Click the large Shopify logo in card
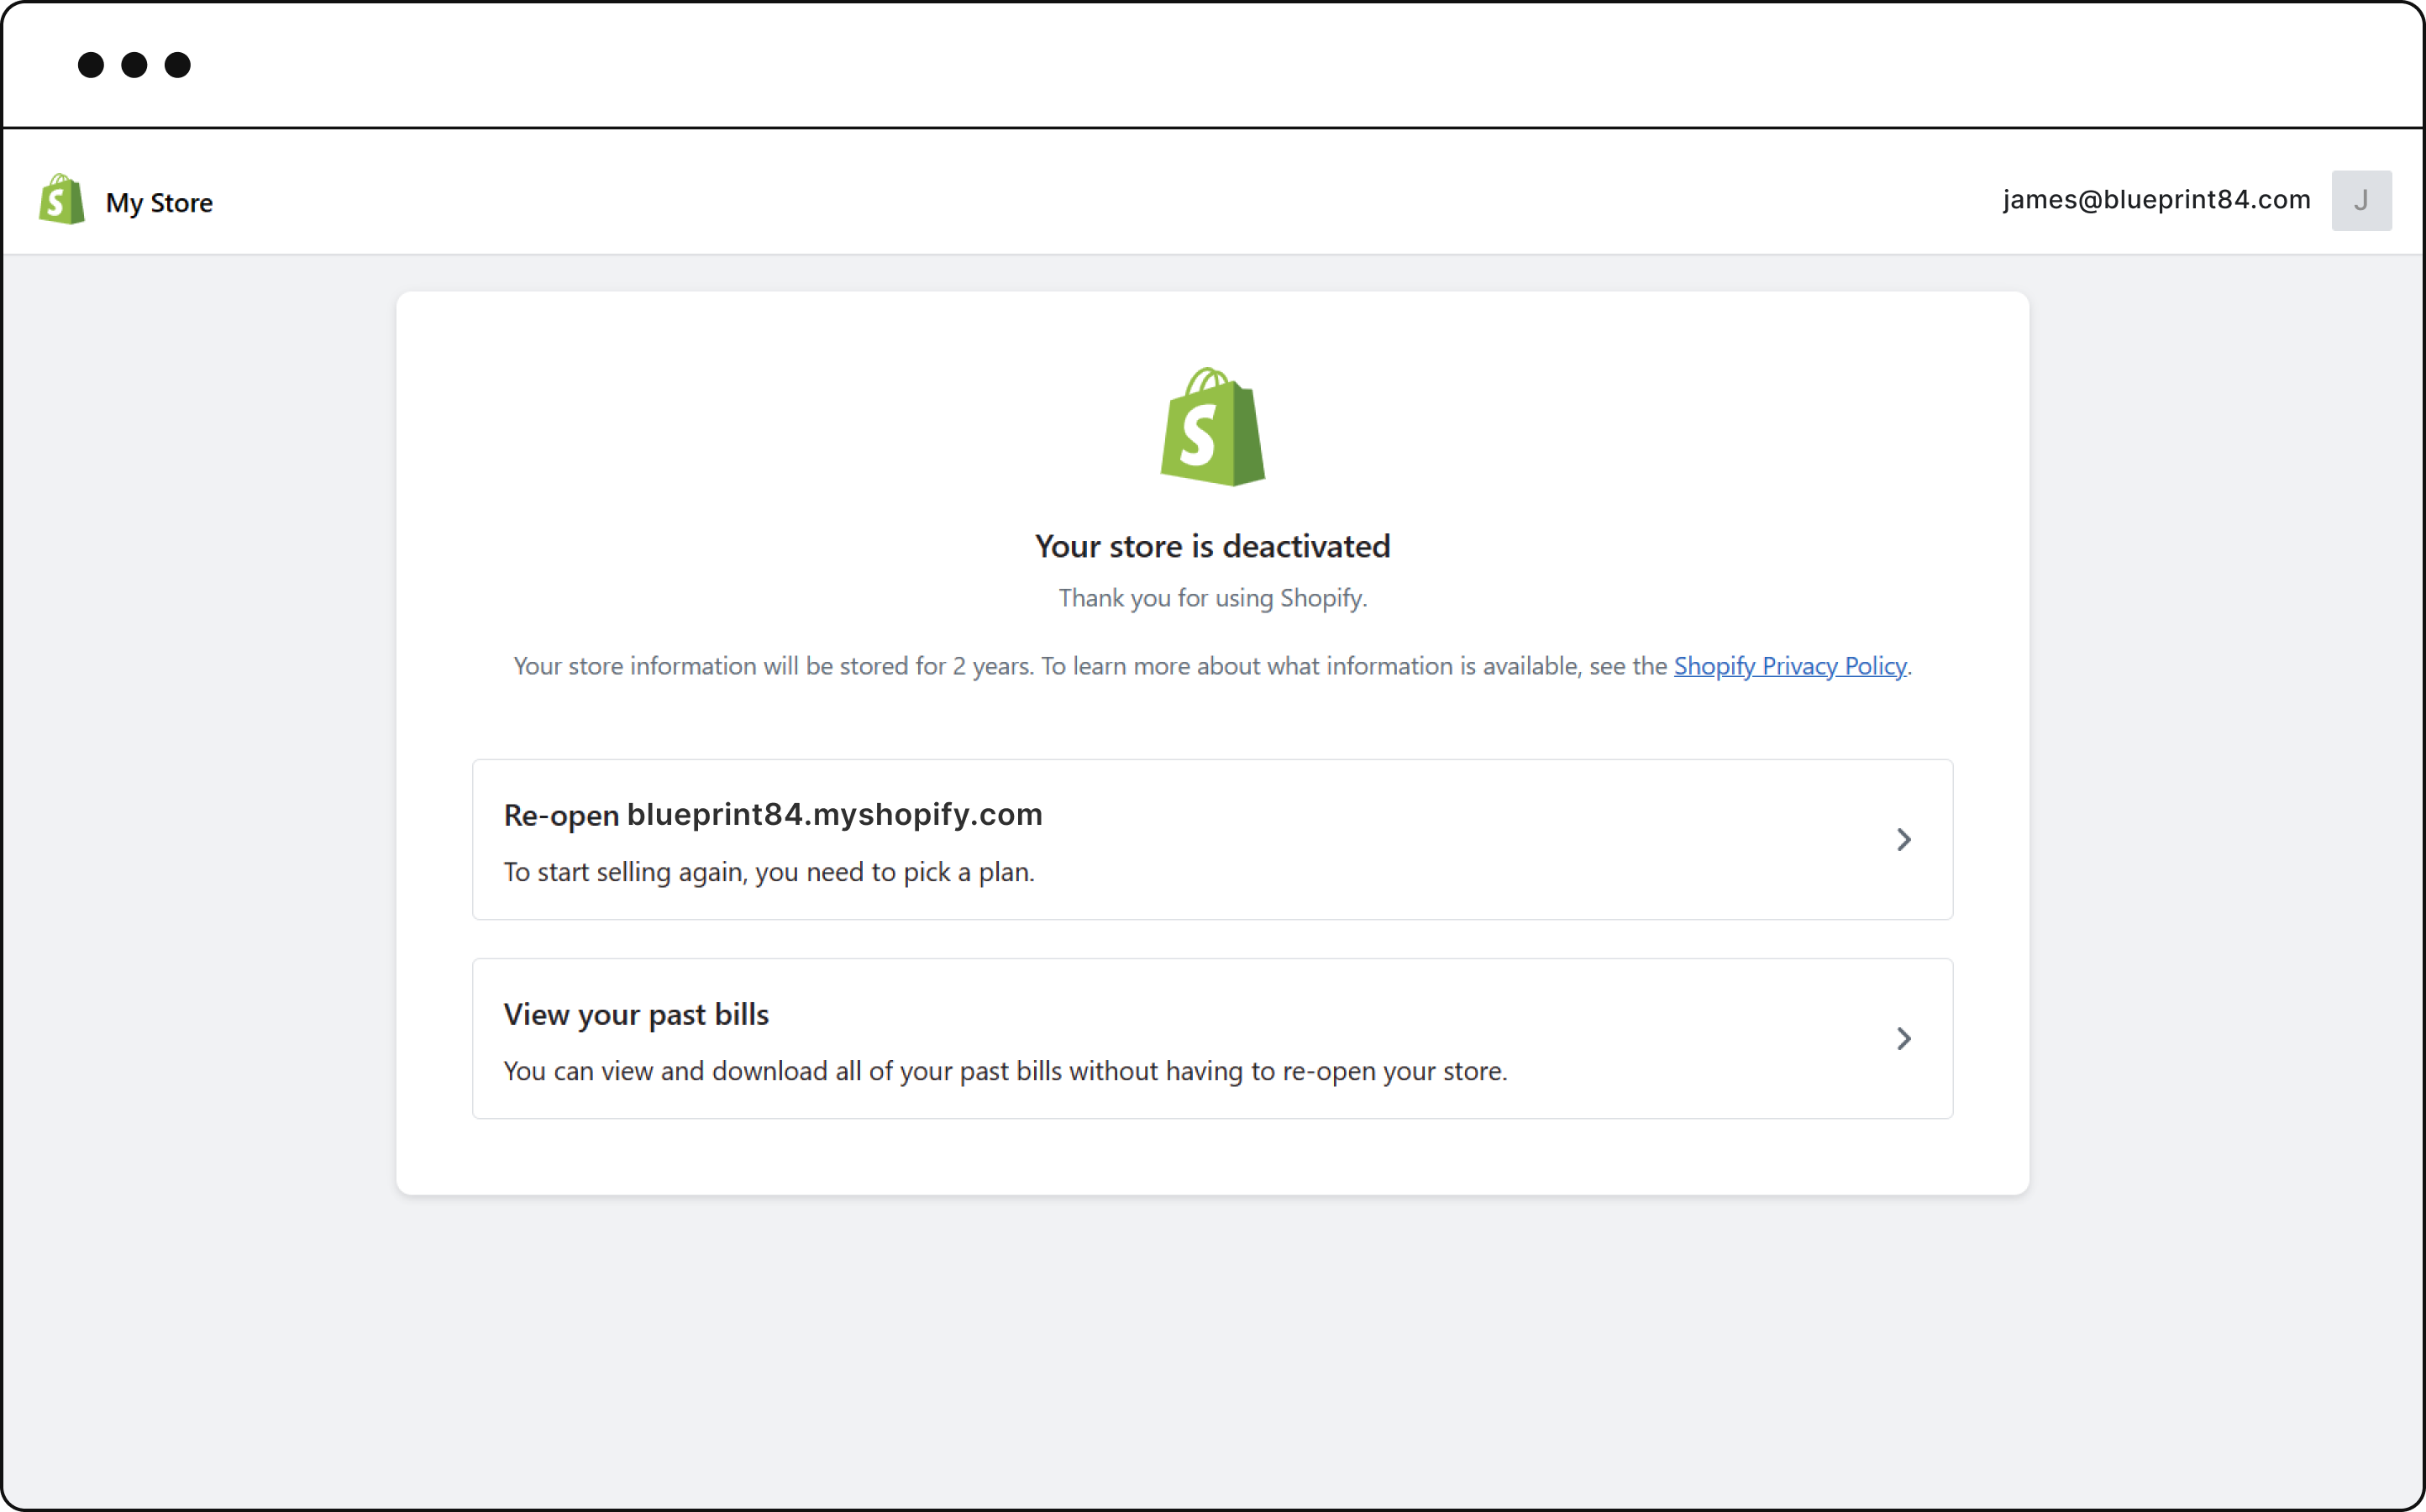The width and height of the screenshot is (2426, 1512). click(1213, 427)
